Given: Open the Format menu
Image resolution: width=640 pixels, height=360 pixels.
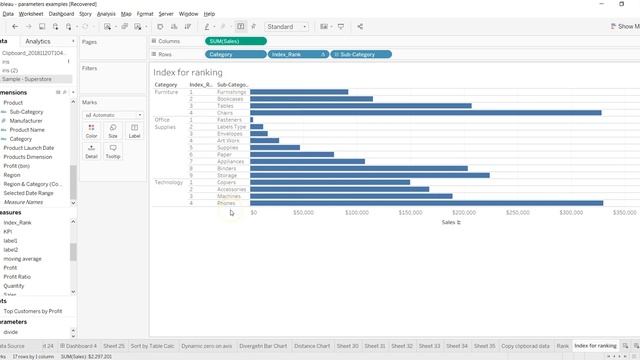Looking at the screenshot, I should click(x=145, y=14).
